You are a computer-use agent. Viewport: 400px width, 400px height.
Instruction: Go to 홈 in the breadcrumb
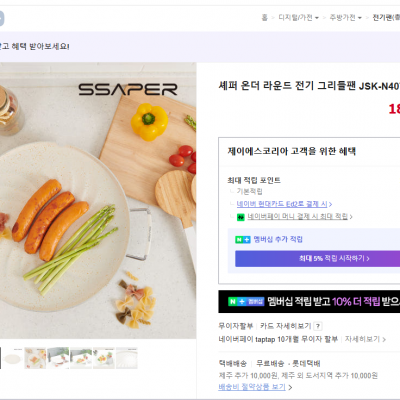[265, 18]
